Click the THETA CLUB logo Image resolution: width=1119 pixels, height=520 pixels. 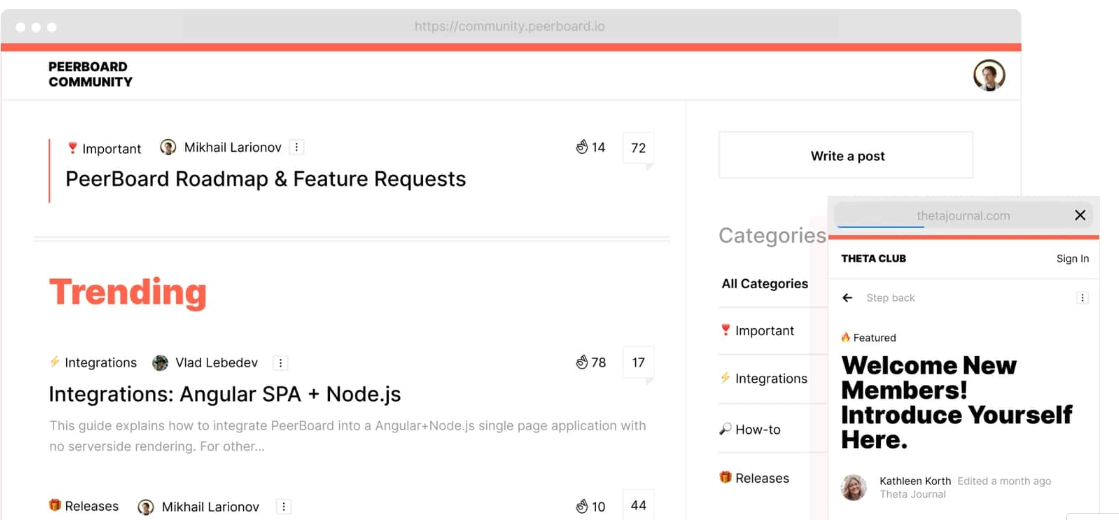[x=874, y=258]
